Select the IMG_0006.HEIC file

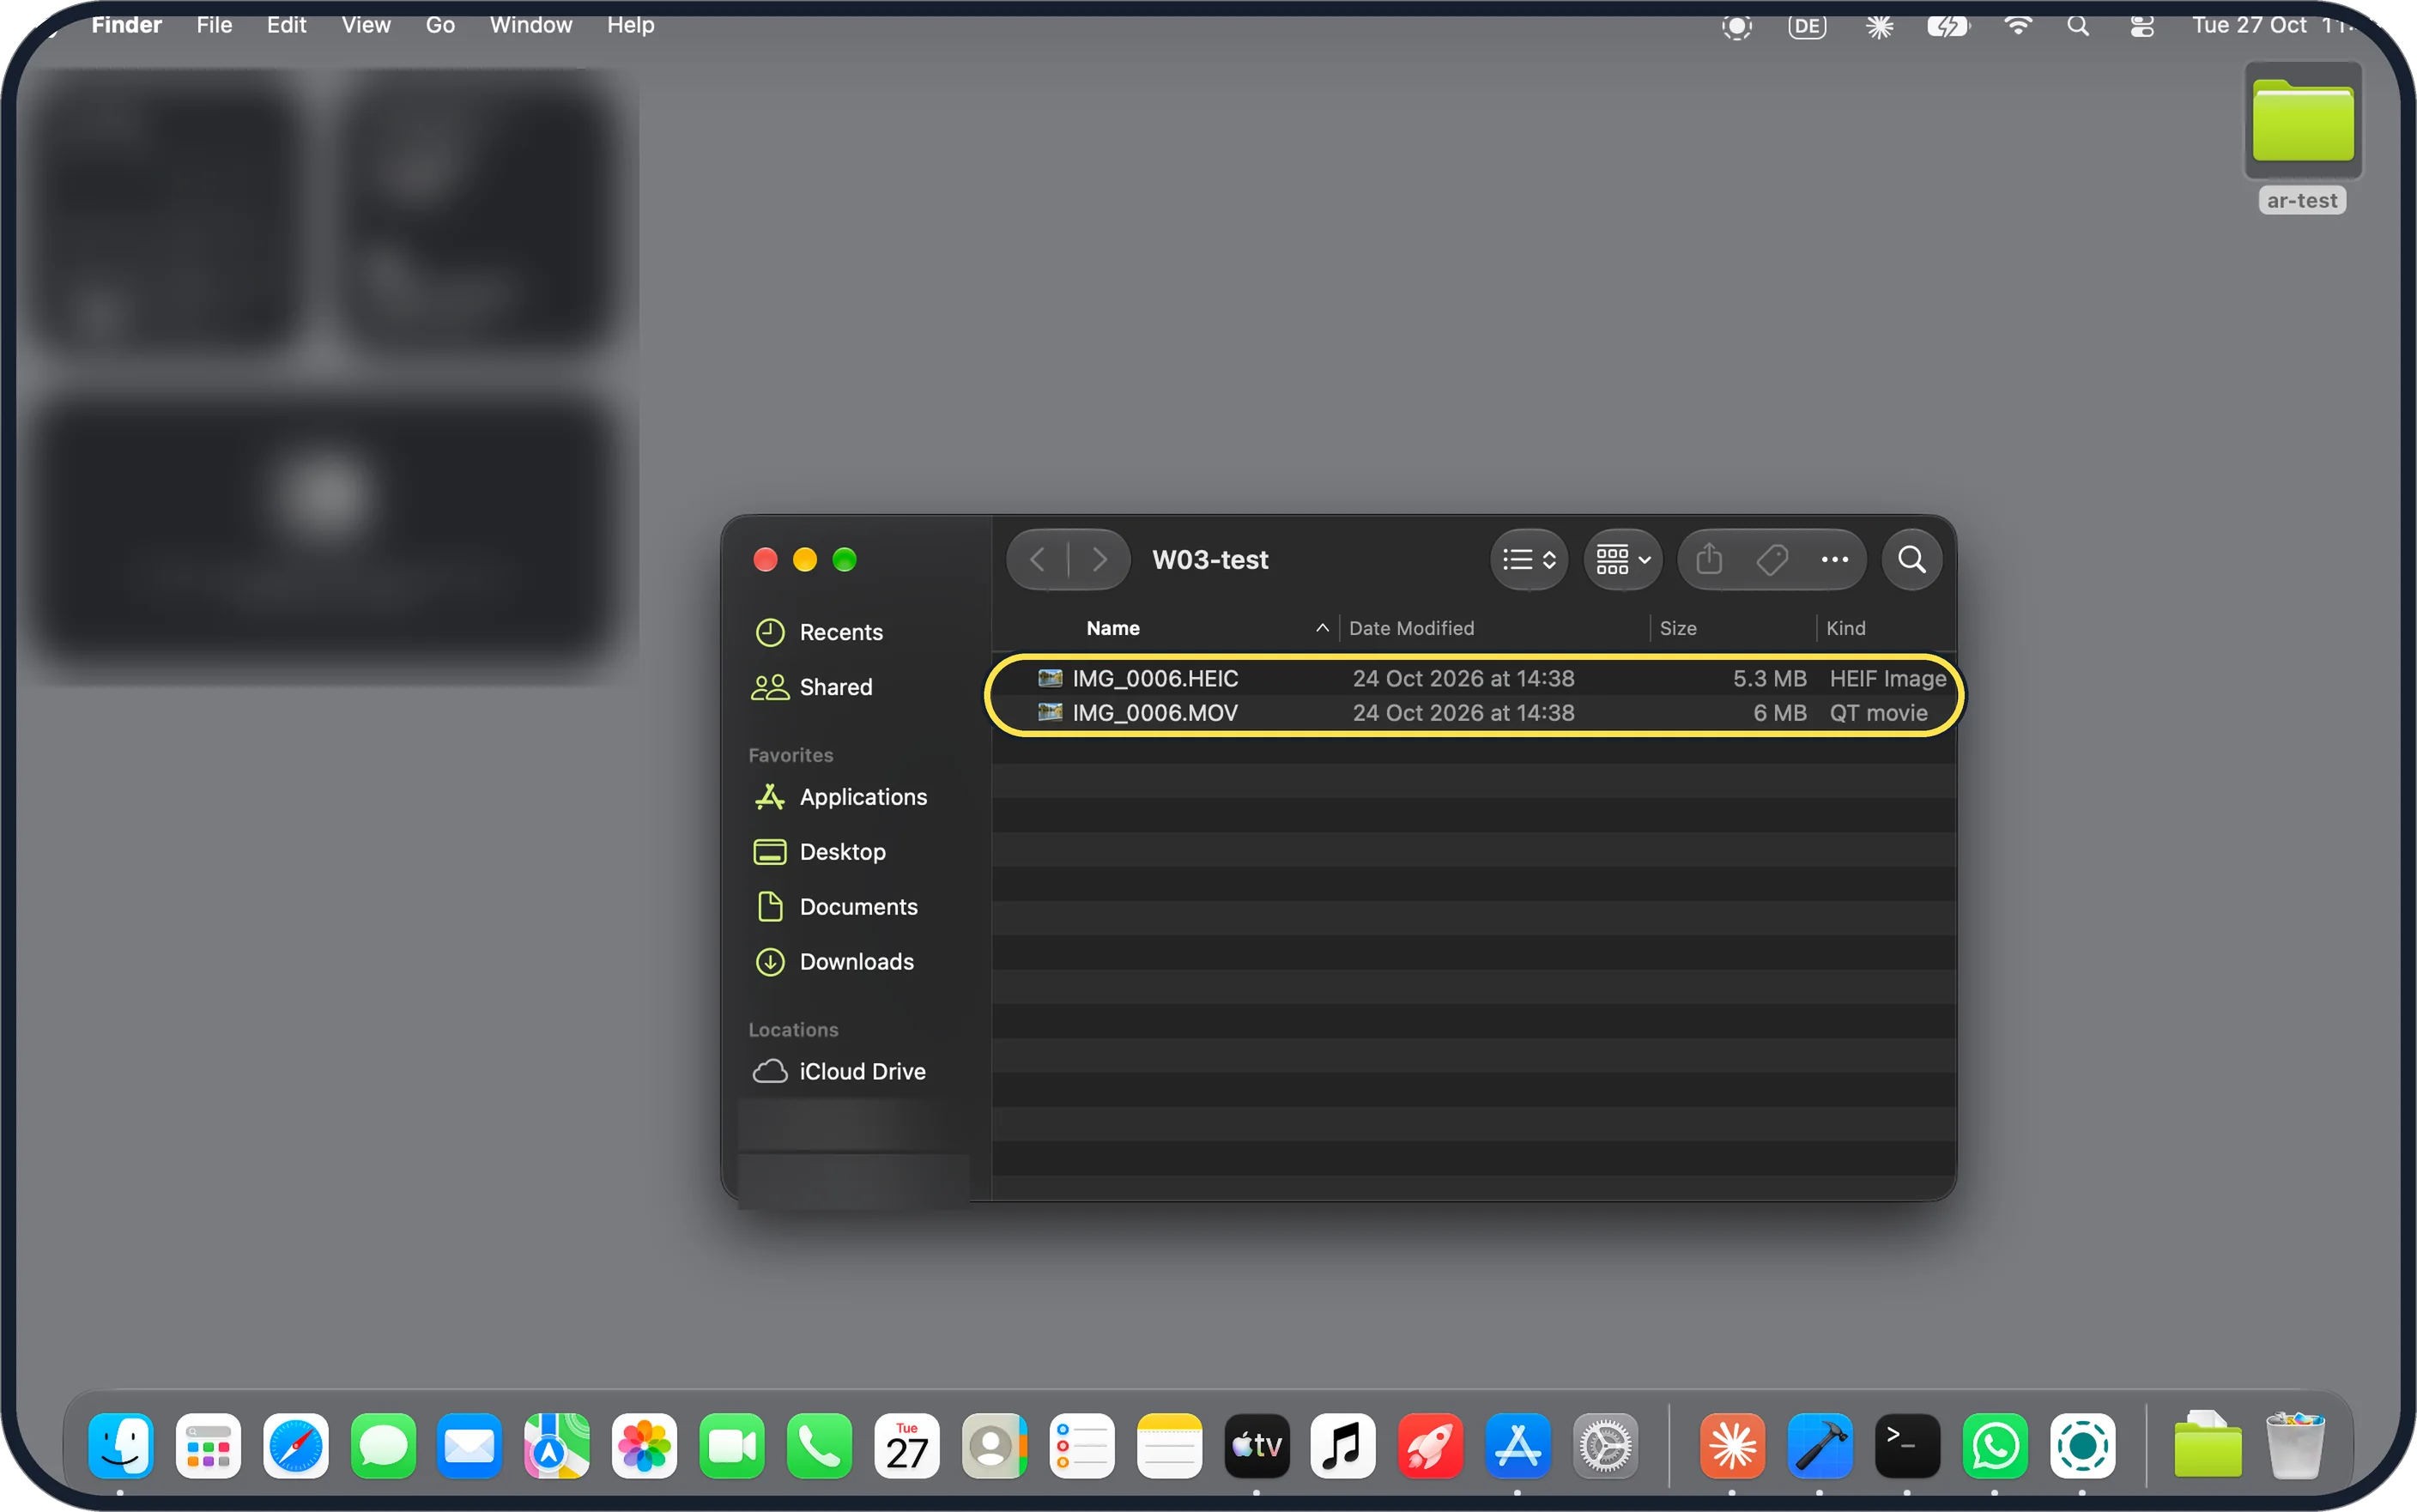click(x=1473, y=678)
